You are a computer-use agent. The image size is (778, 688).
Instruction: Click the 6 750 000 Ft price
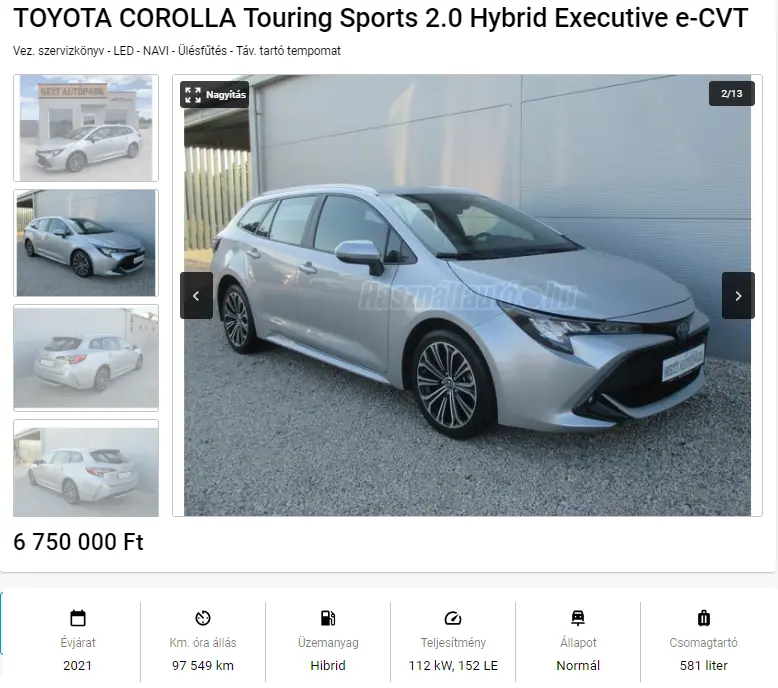pyautogui.click(x=78, y=542)
